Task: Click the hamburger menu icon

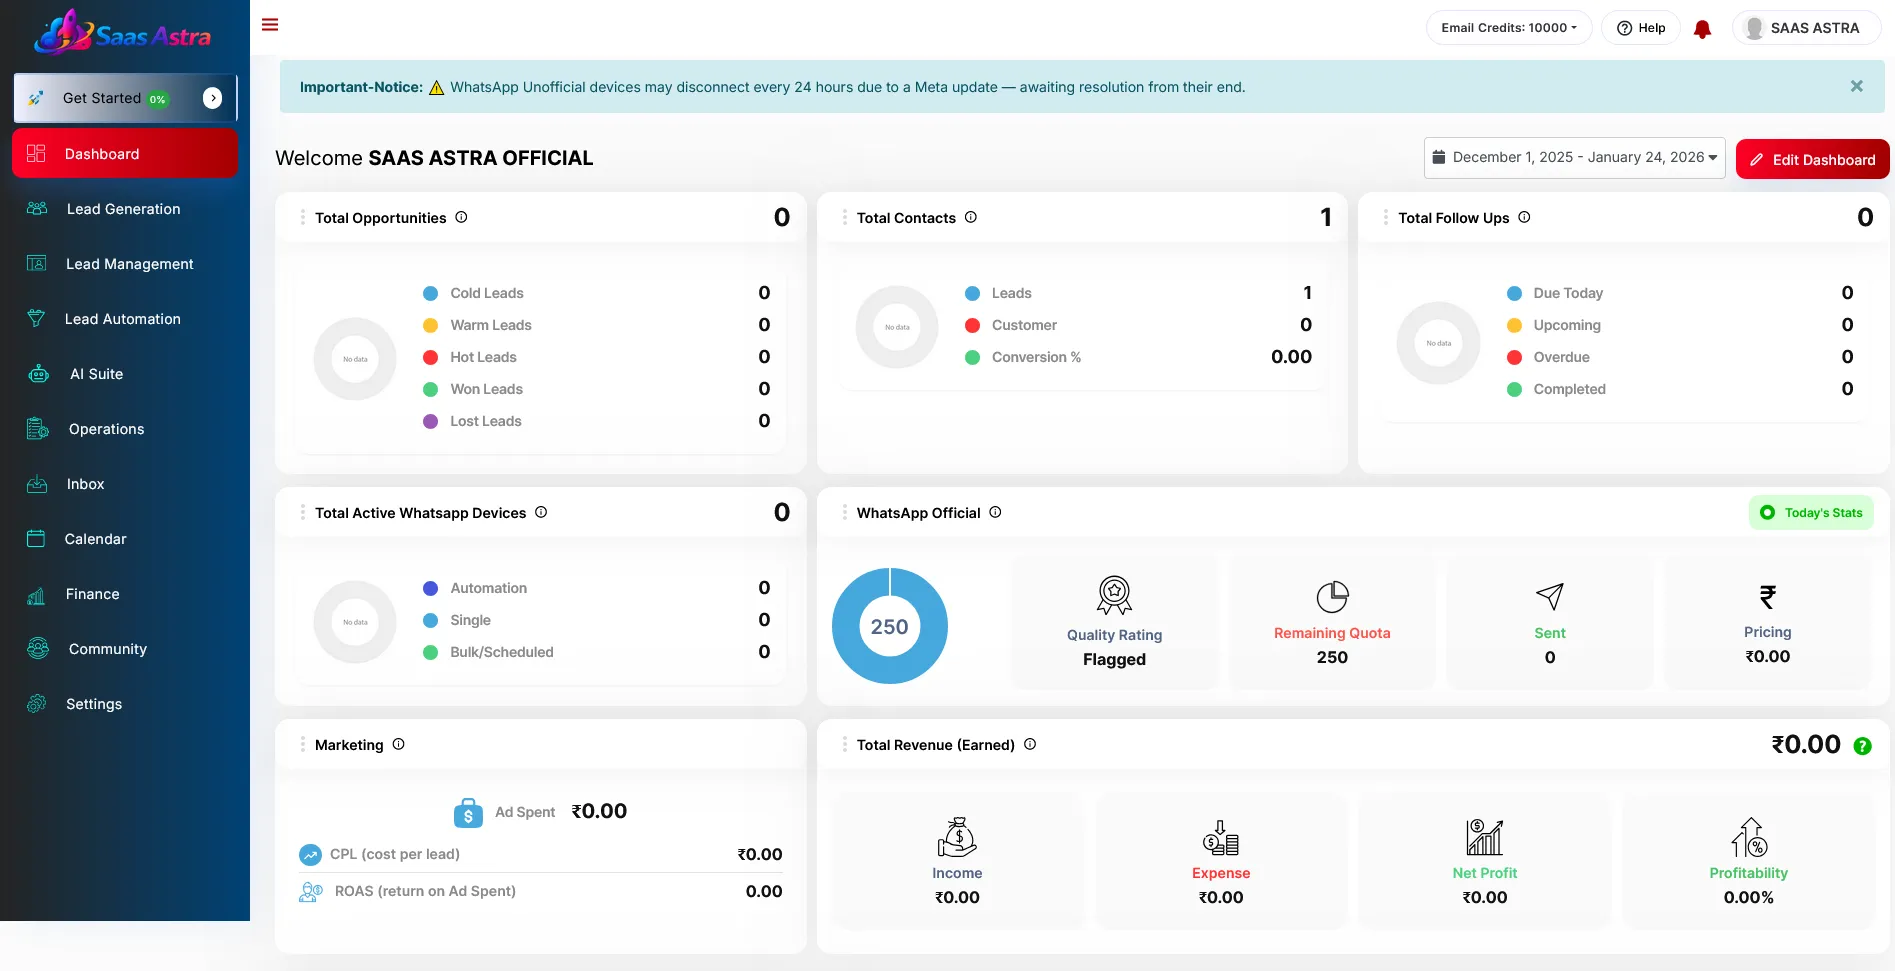Action: pos(270,25)
